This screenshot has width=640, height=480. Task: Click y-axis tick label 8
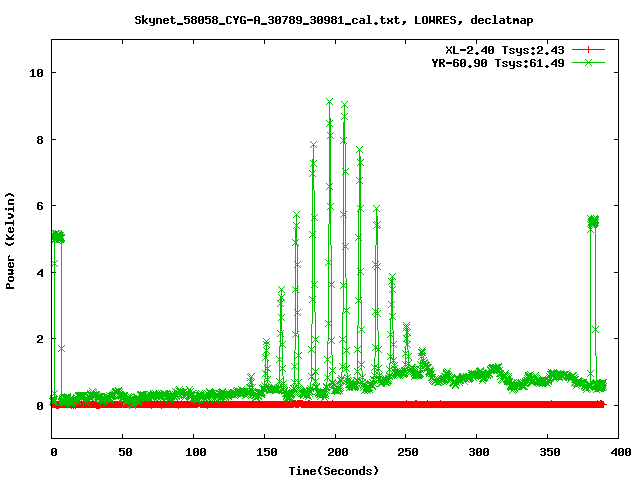40,140
